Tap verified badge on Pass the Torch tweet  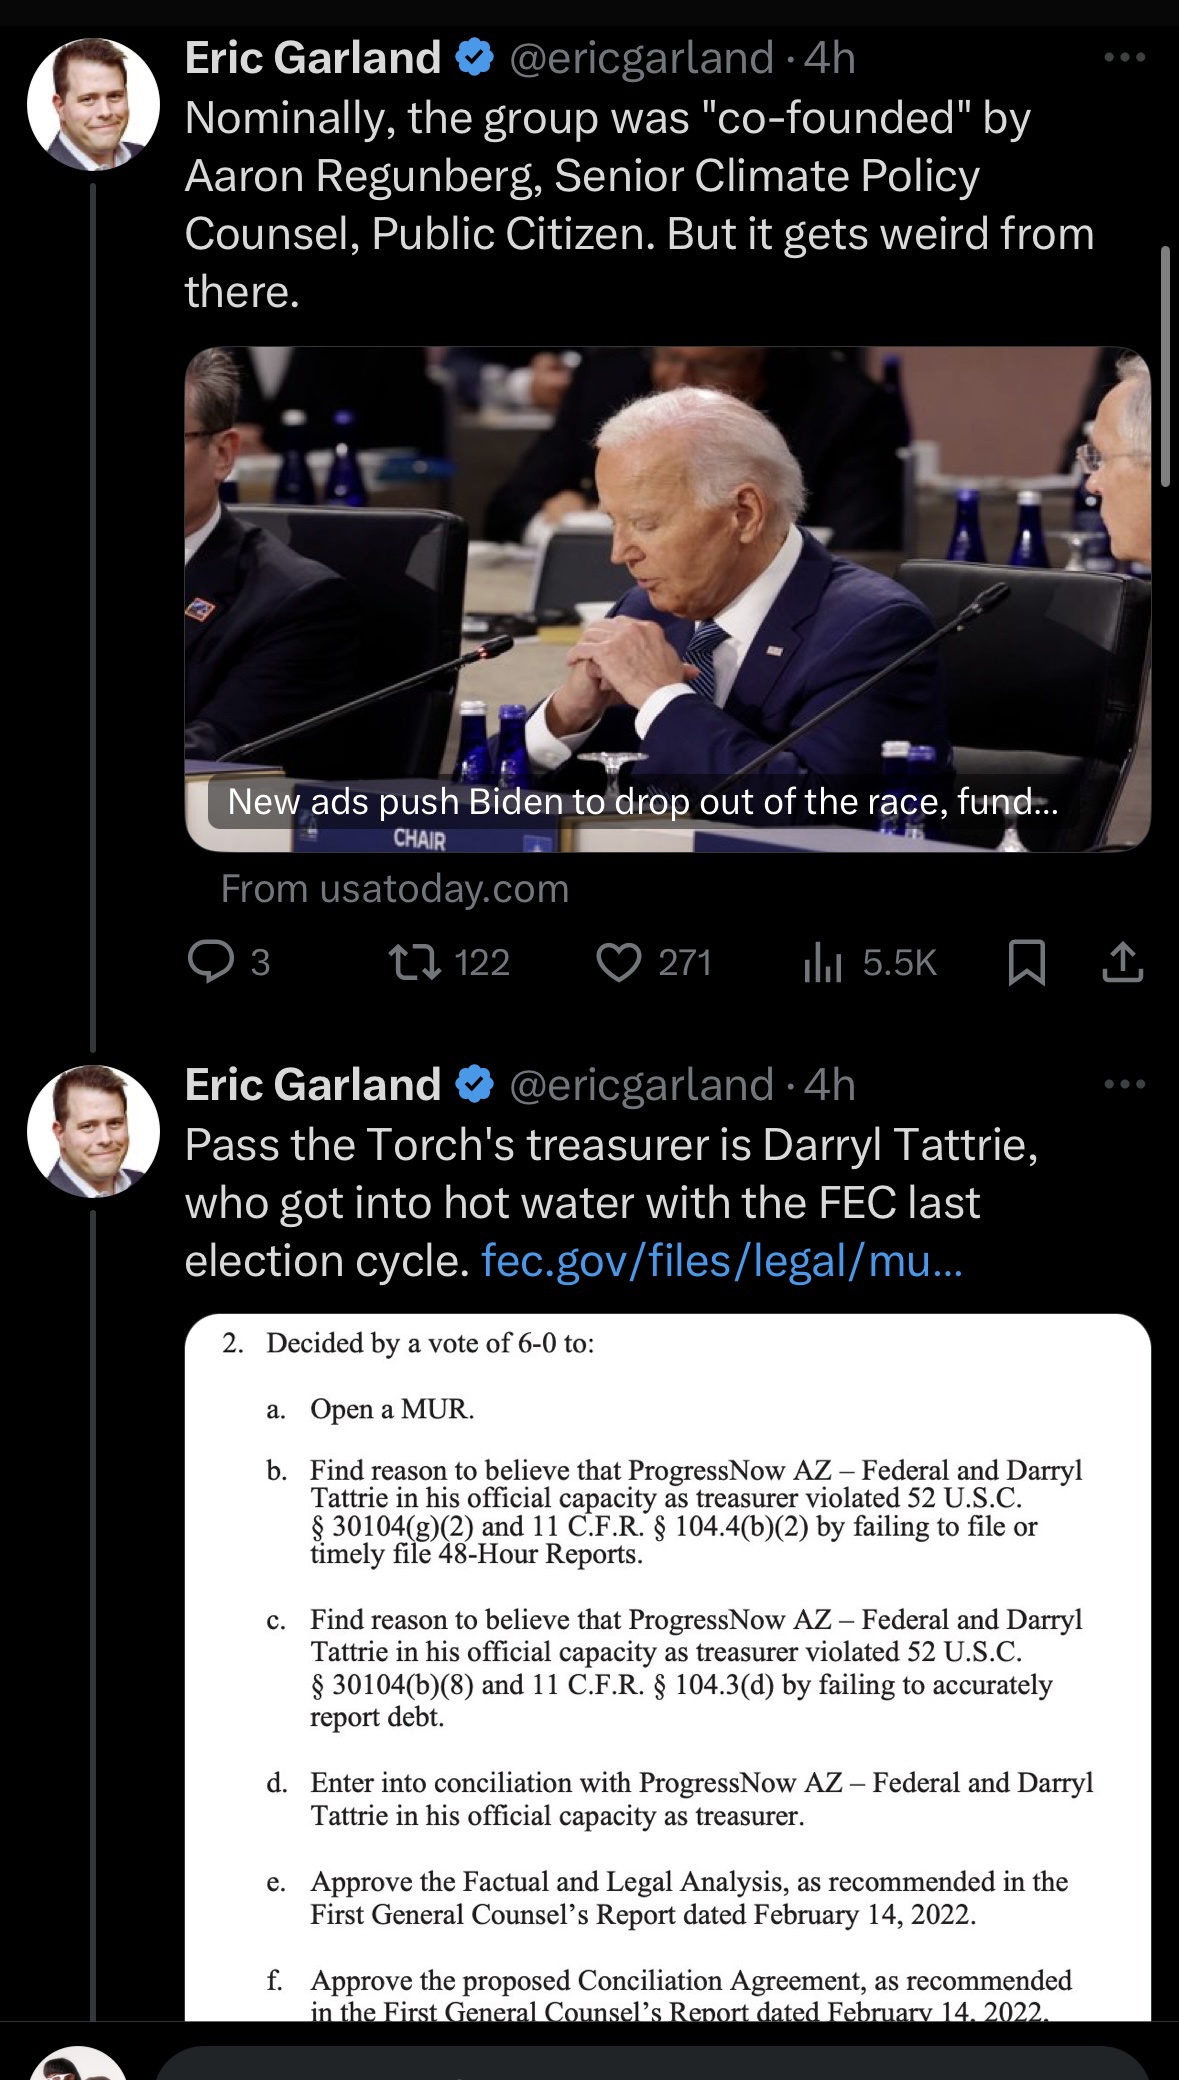pyautogui.click(x=475, y=1085)
